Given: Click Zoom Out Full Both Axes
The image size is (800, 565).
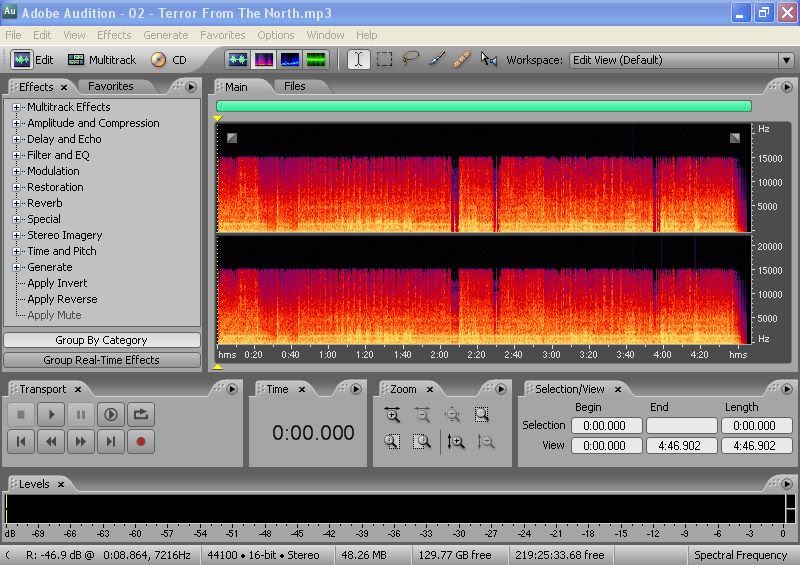Looking at the screenshot, I should click(452, 414).
